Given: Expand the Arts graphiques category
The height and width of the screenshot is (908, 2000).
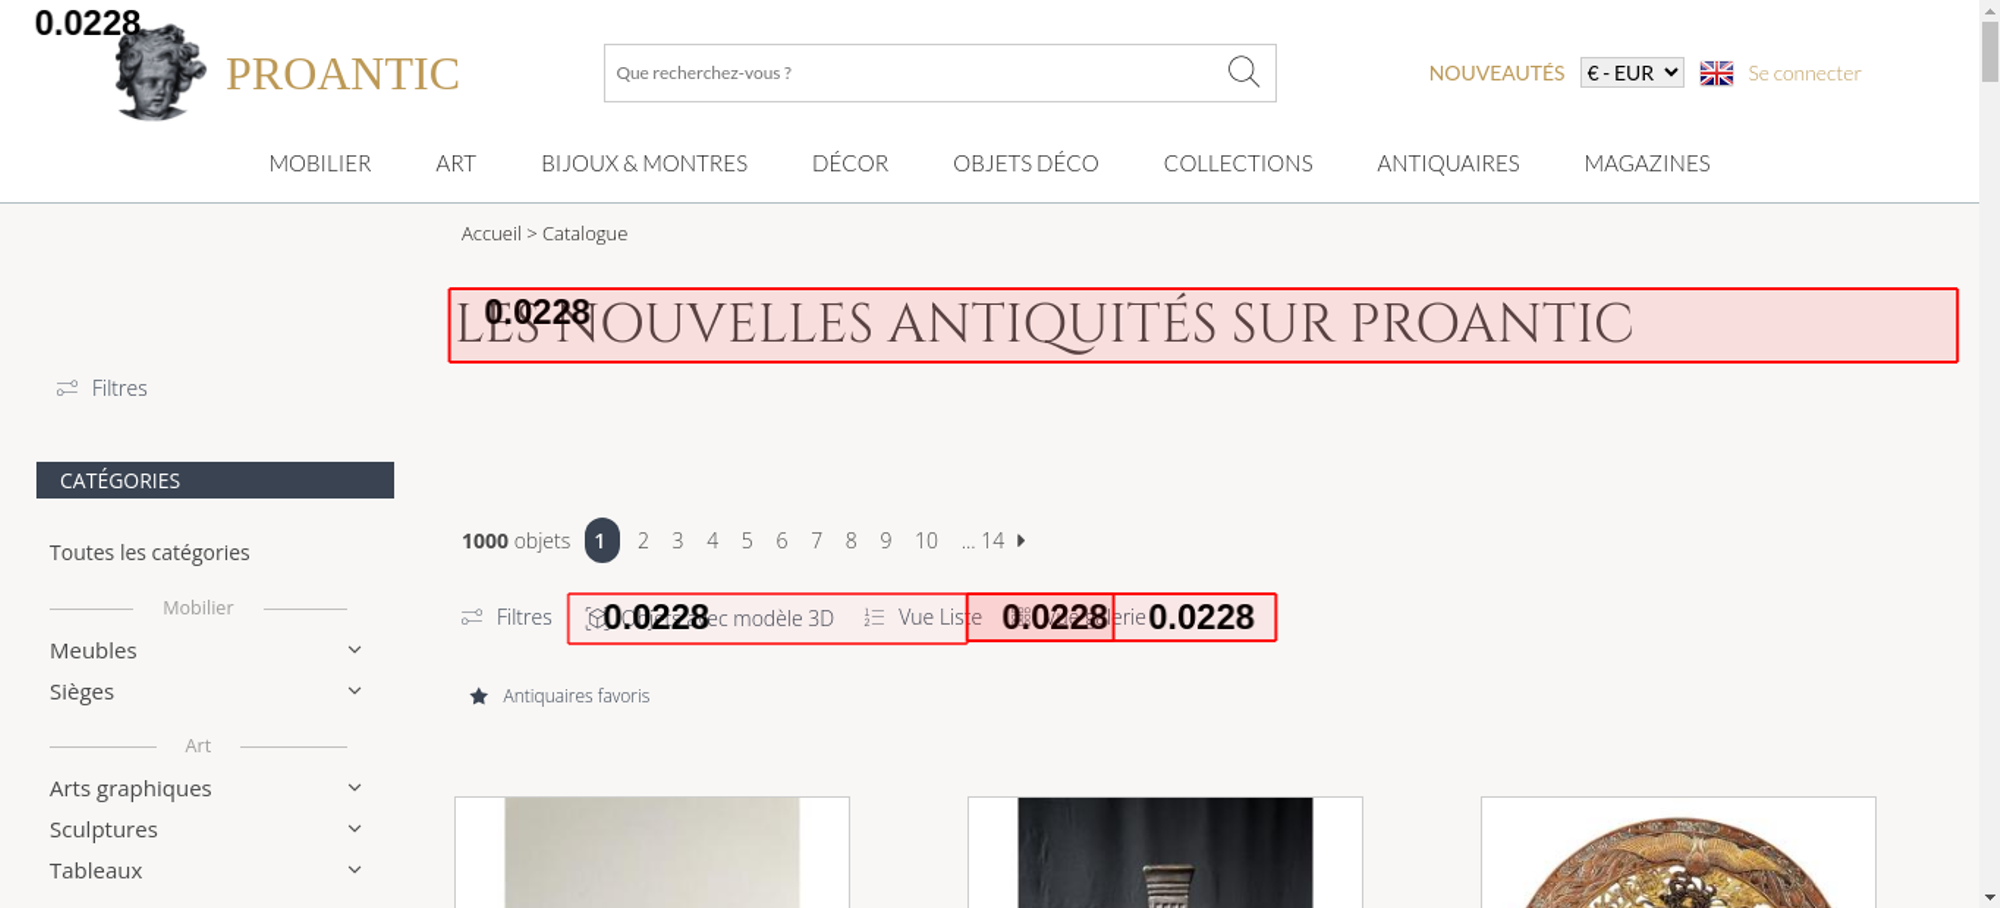Looking at the screenshot, I should click(354, 788).
